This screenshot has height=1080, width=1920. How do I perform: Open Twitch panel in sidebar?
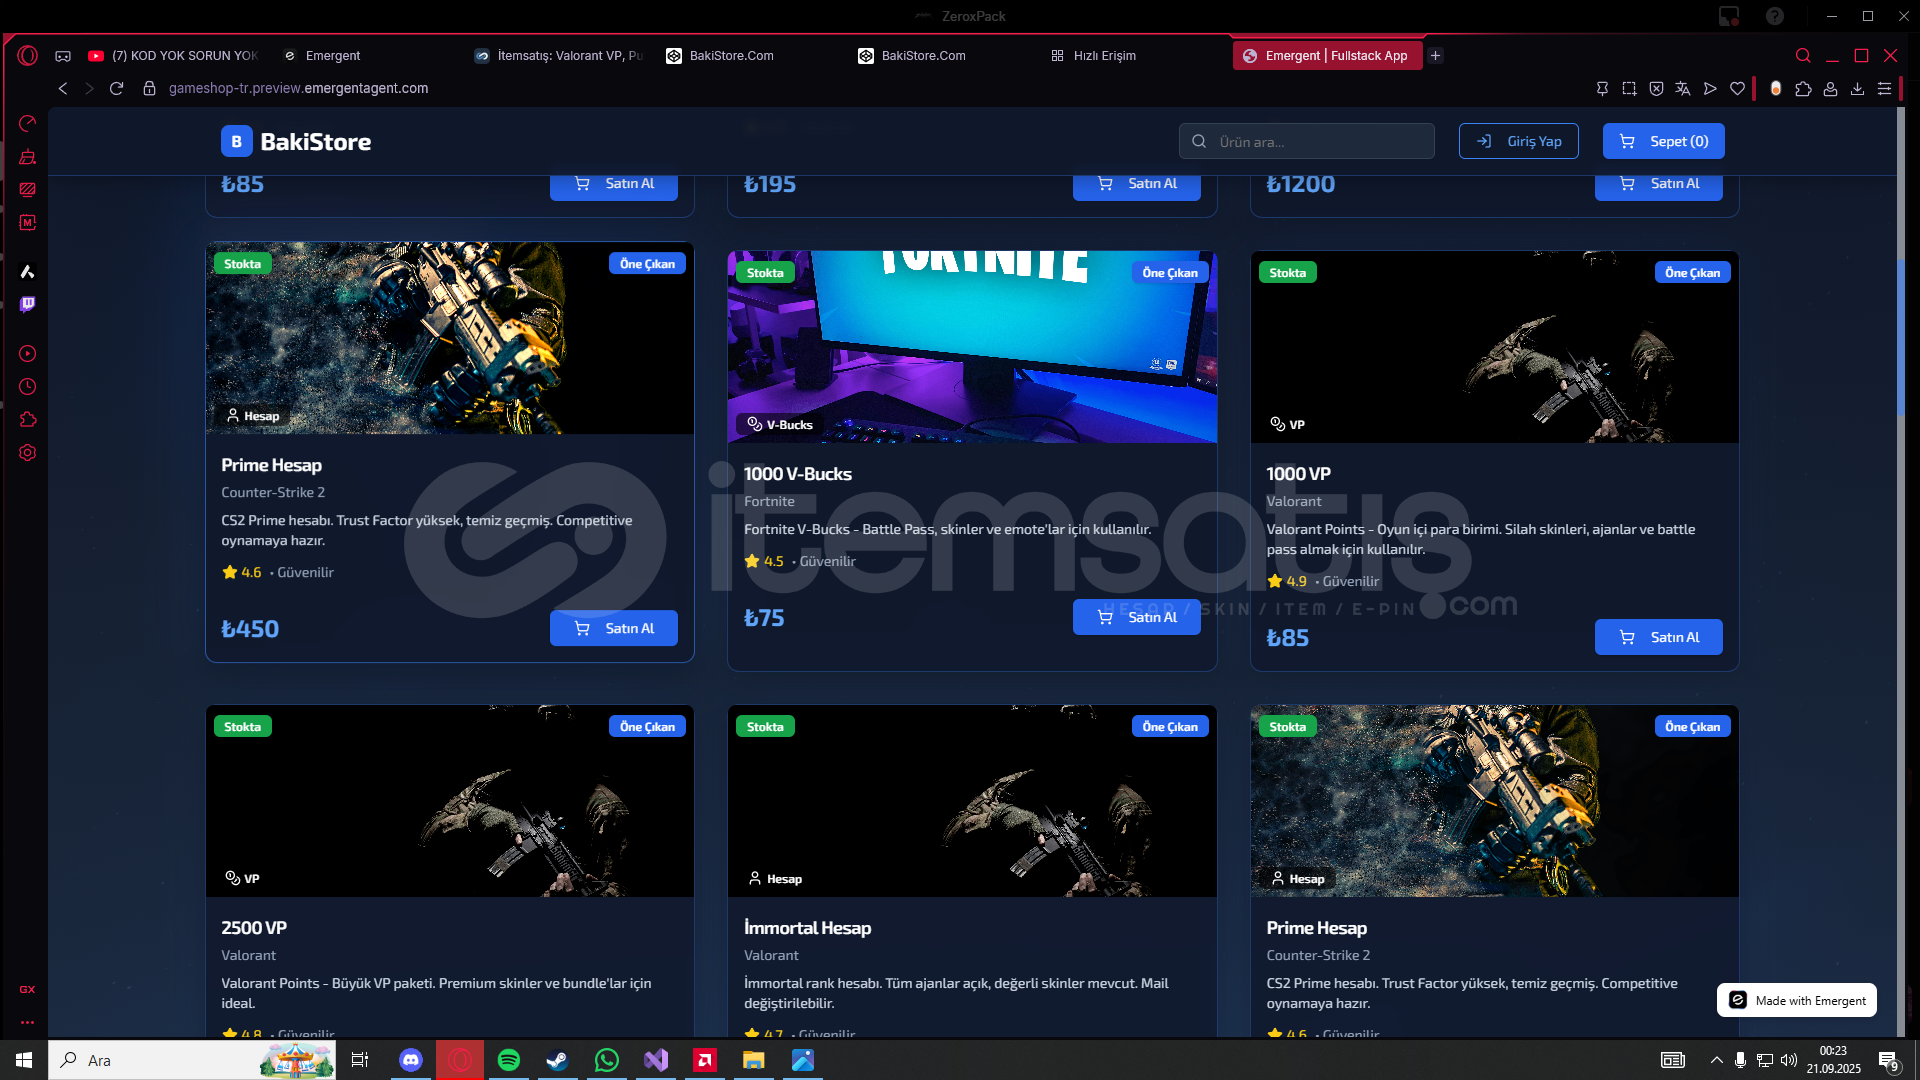[x=28, y=304]
